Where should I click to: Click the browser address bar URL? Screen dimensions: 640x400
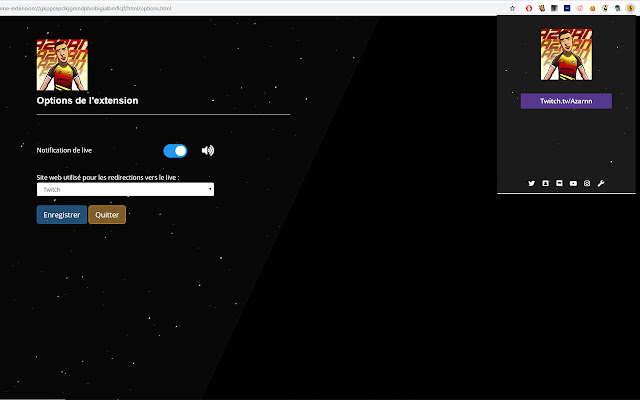(x=86, y=8)
